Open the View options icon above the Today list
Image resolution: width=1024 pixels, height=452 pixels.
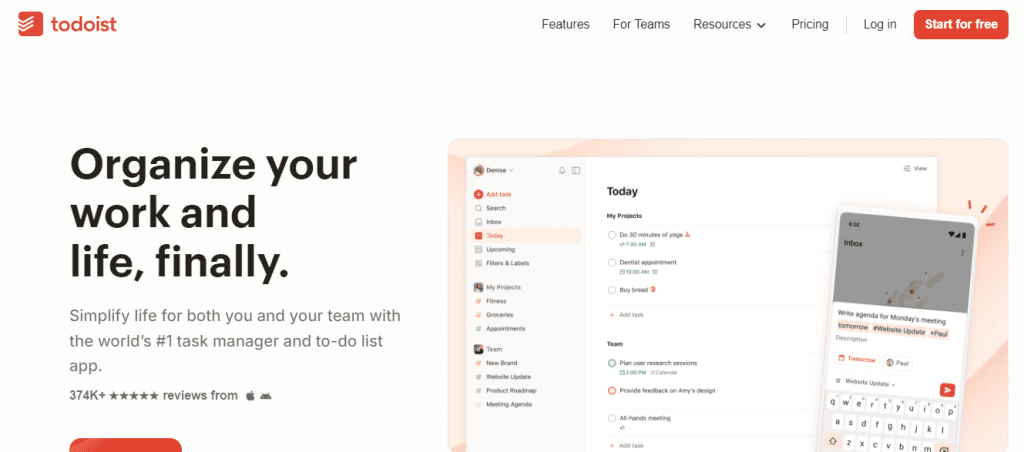click(914, 169)
